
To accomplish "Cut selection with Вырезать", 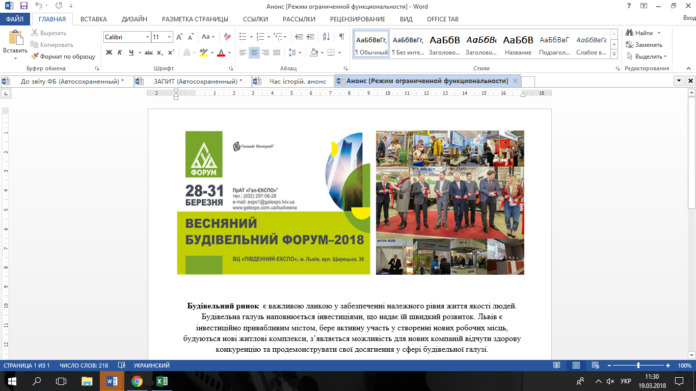I will 48,33.
